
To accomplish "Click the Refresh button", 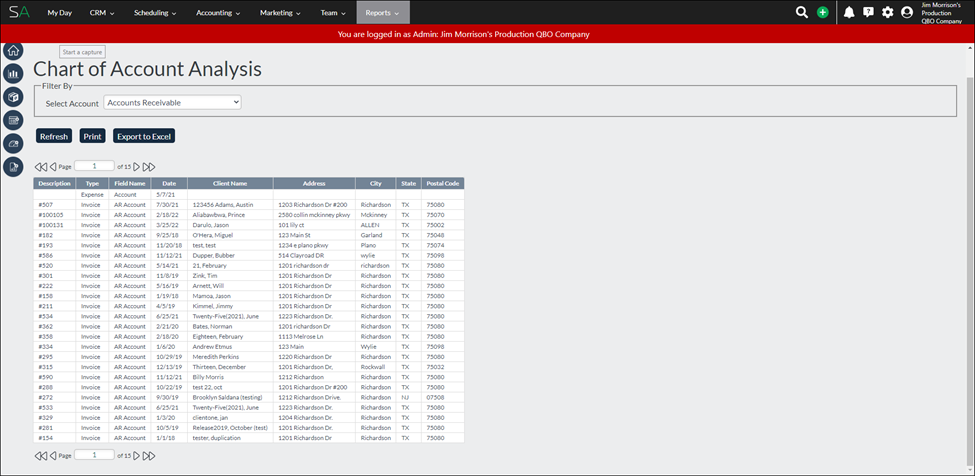I will pos(53,136).
